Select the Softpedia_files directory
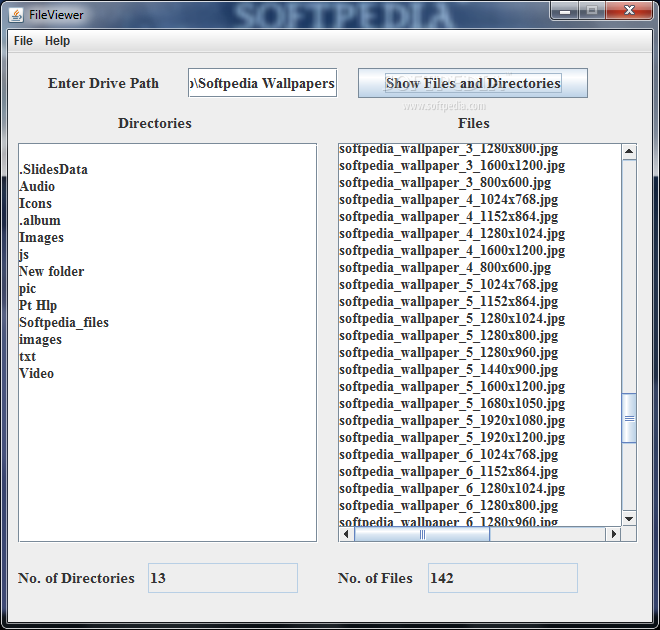This screenshot has width=660, height=630. tap(64, 322)
